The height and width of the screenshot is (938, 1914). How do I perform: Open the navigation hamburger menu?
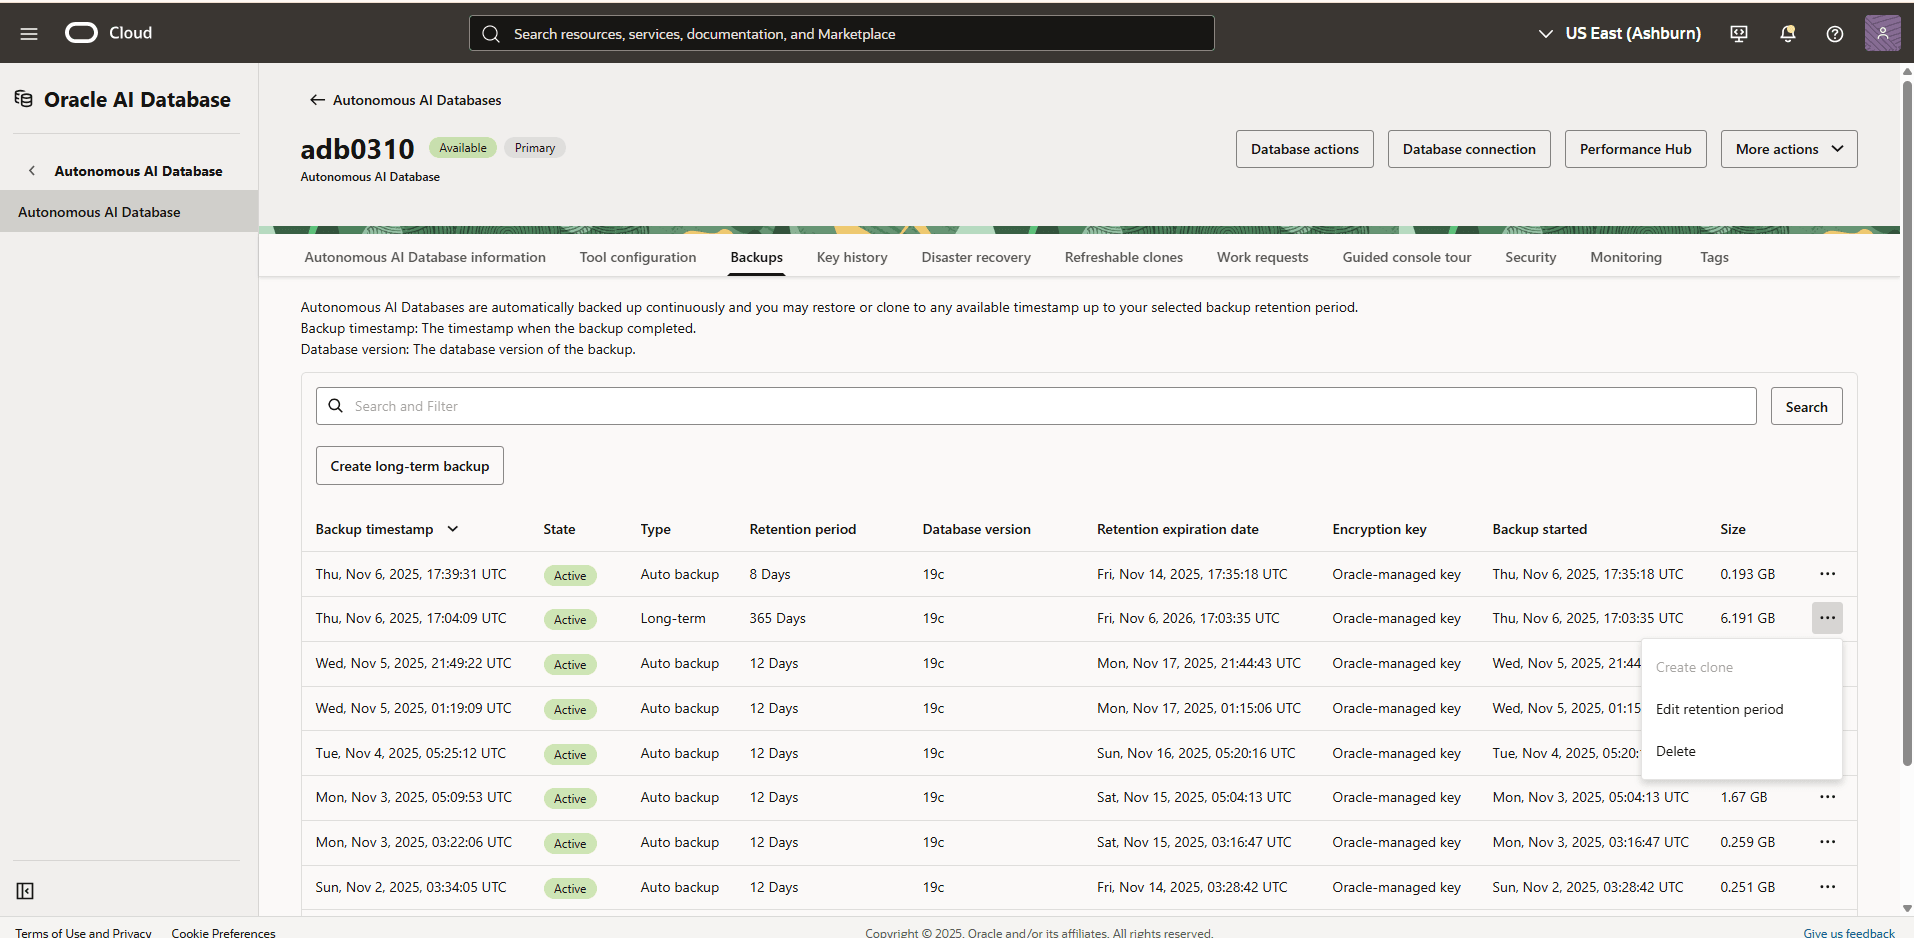click(x=28, y=32)
